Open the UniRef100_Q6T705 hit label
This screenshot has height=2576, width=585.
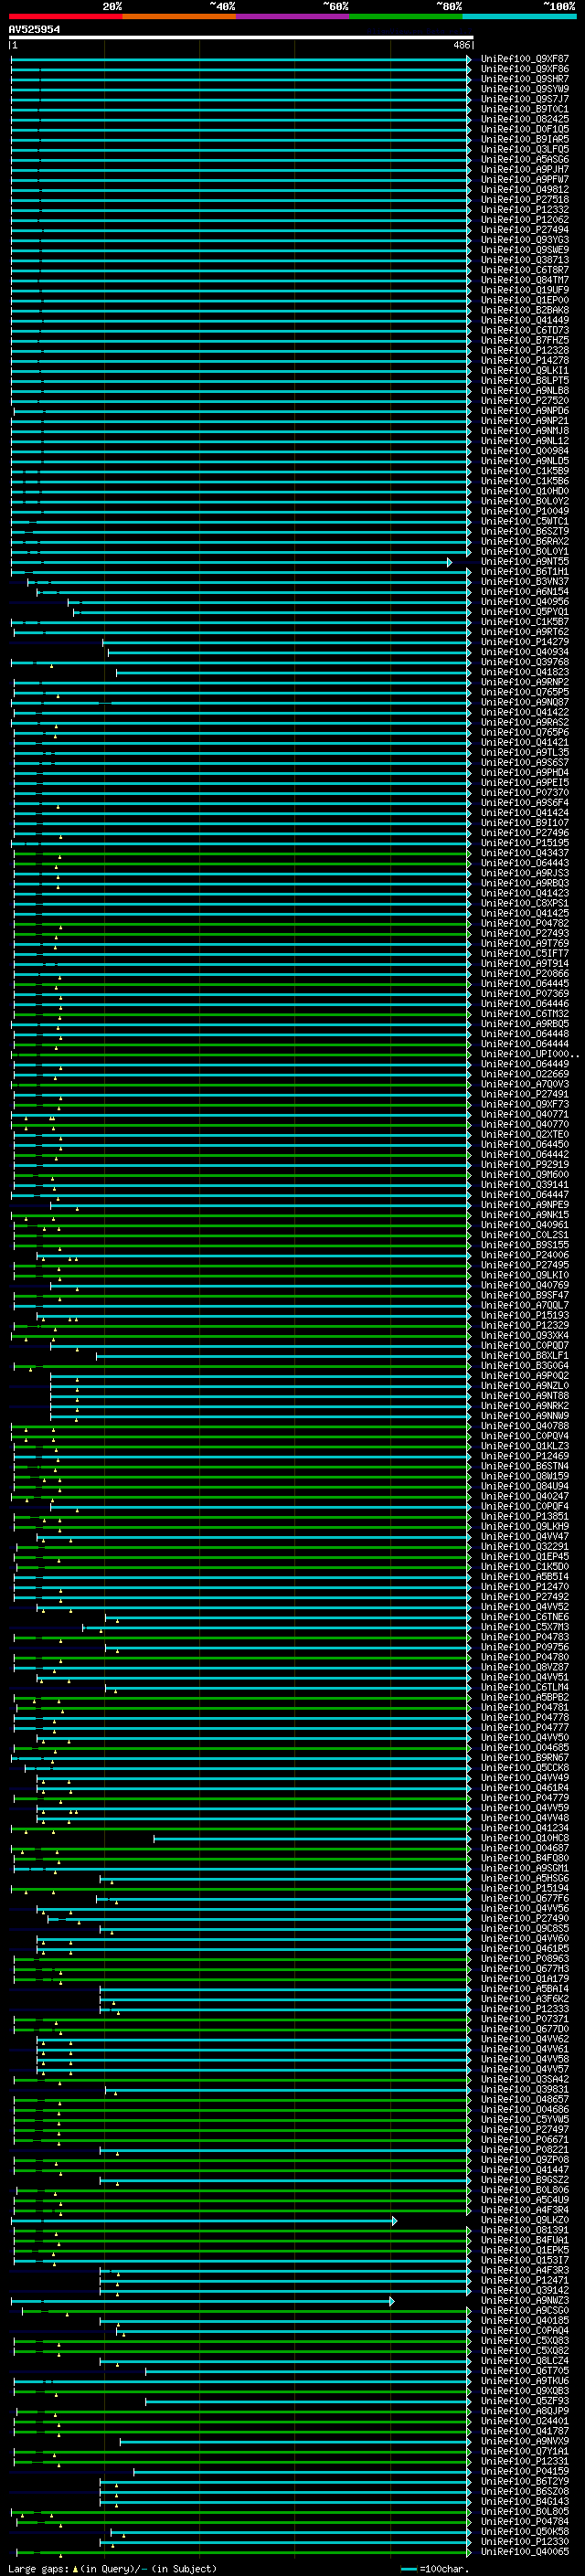[524, 2371]
